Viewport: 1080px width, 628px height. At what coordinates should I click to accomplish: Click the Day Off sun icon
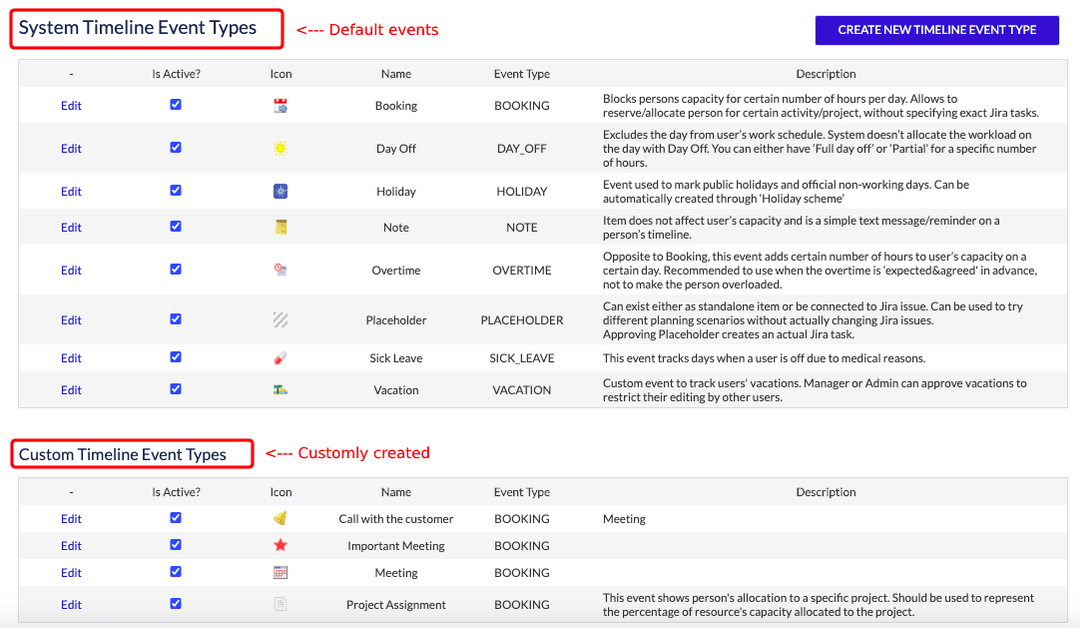280,148
